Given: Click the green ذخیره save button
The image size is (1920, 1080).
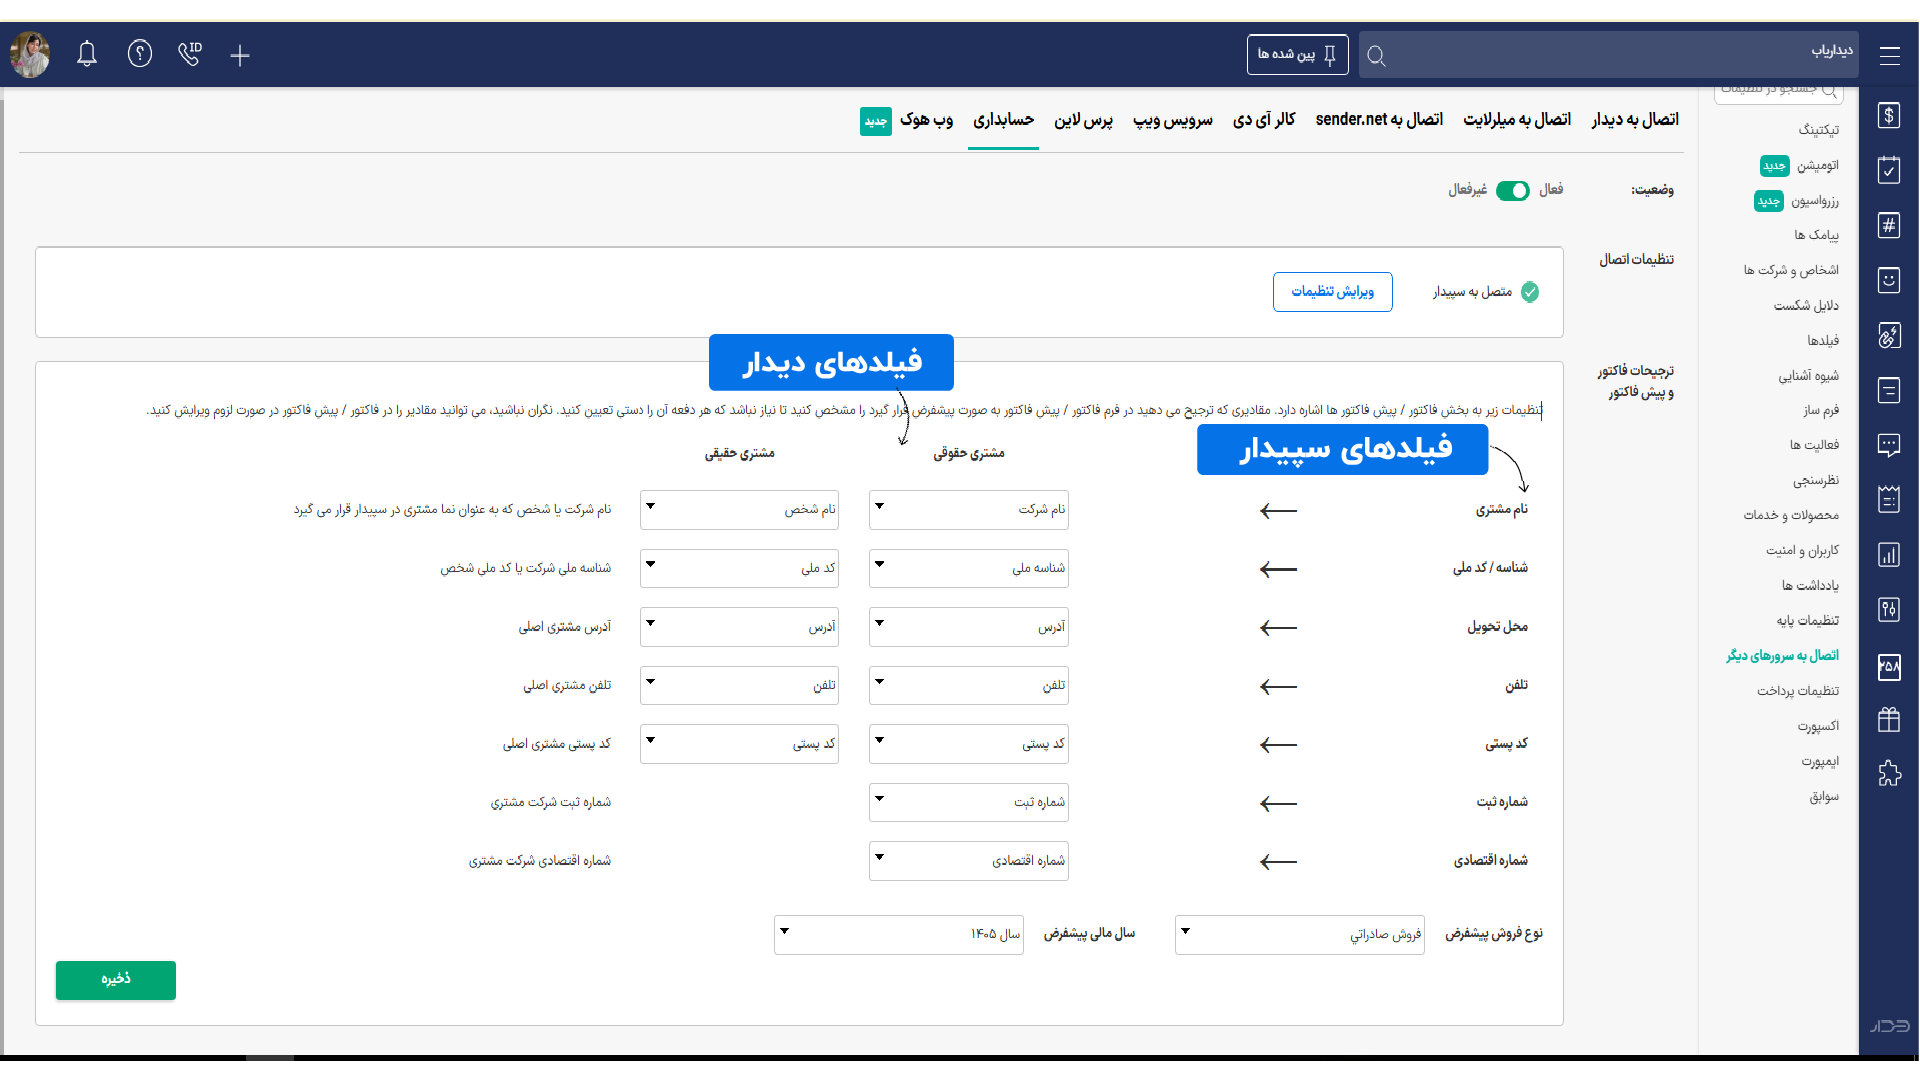Looking at the screenshot, I should pos(116,980).
